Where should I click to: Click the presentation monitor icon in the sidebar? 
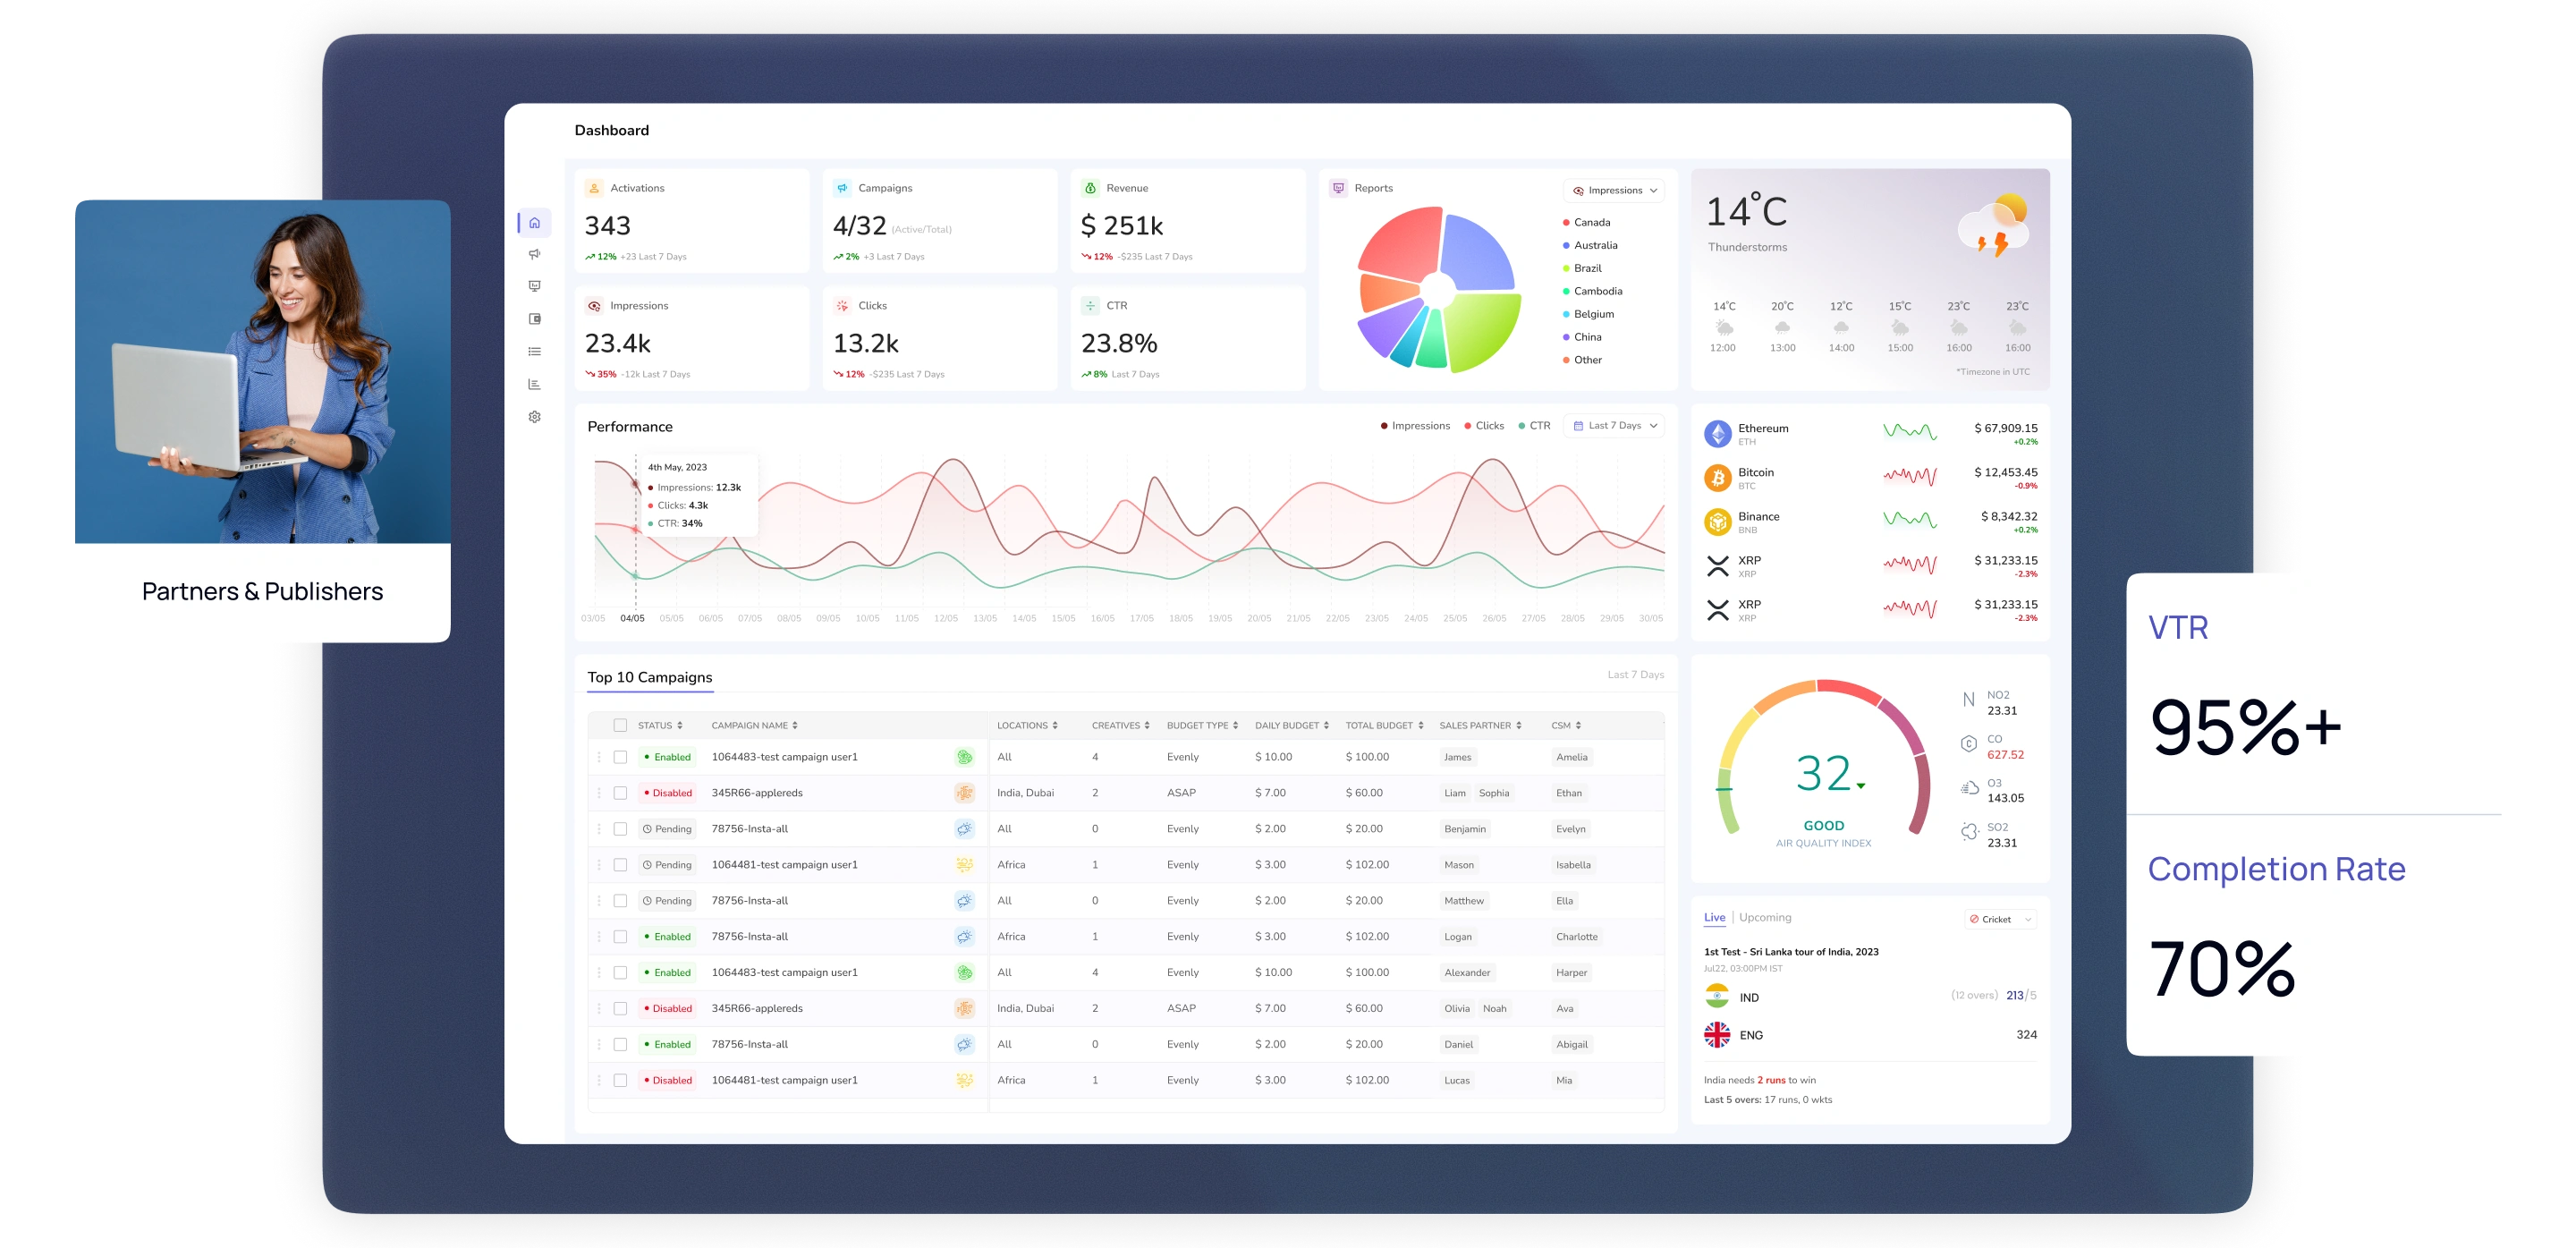tap(535, 286)
